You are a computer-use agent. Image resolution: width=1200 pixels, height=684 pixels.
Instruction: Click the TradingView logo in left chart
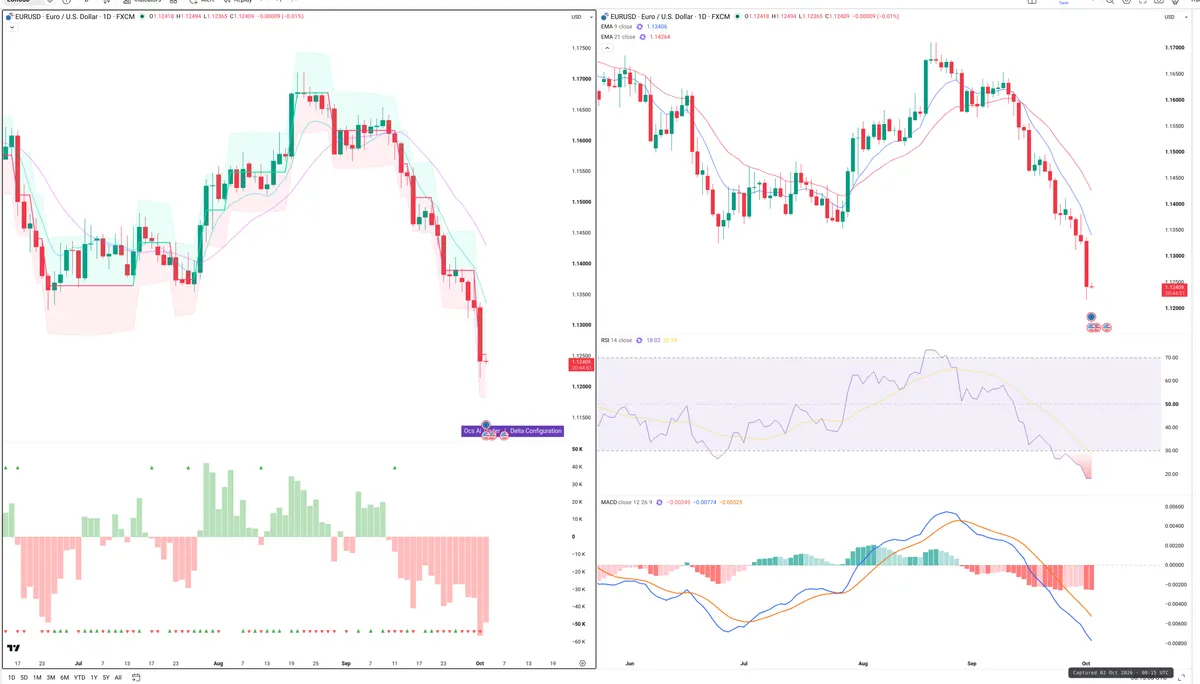tap(14, 649)
